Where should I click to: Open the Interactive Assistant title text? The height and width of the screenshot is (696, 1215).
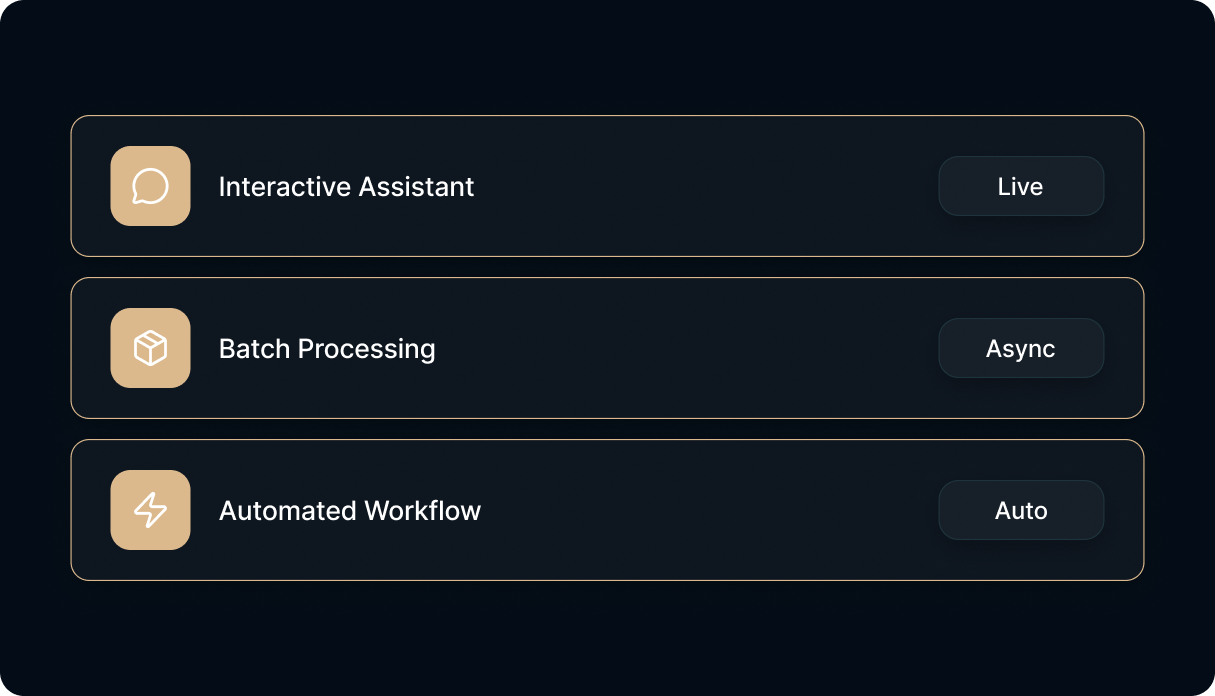346,187
